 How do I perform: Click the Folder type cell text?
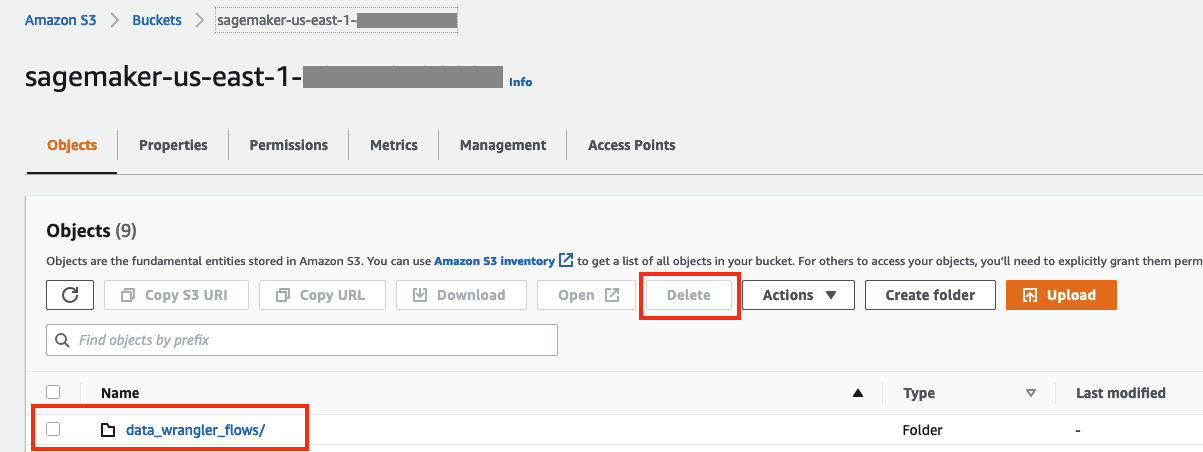pyautogui.click(x=923, y=430)
